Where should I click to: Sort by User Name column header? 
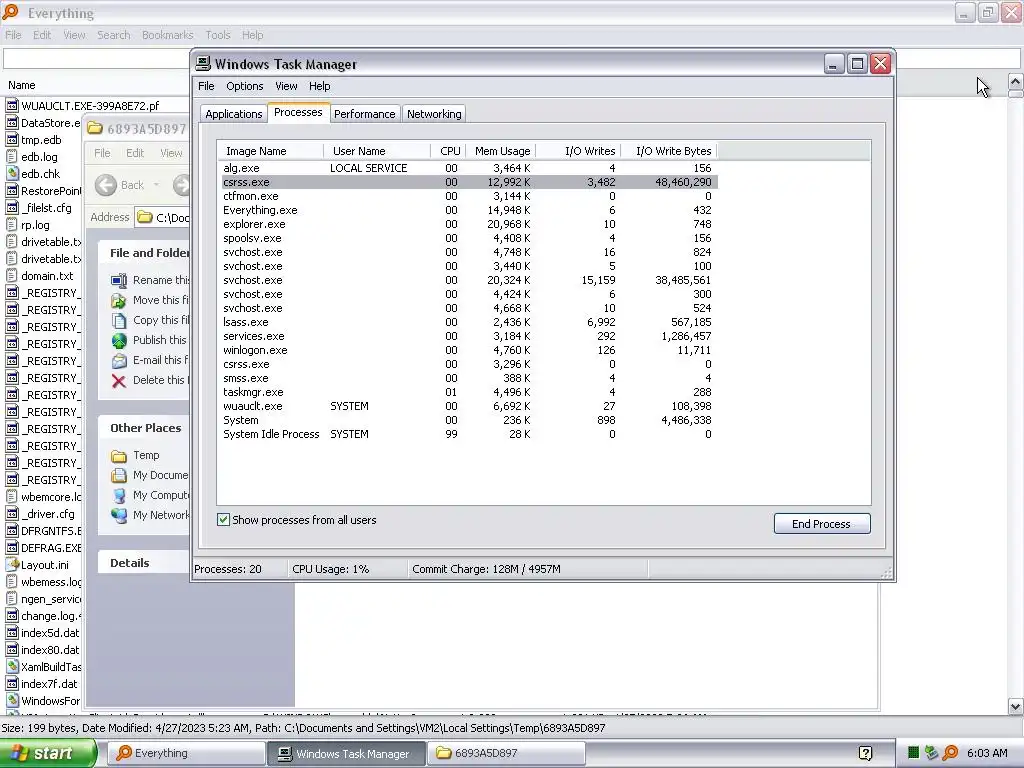pyautogui.click(x=377, y=151)
